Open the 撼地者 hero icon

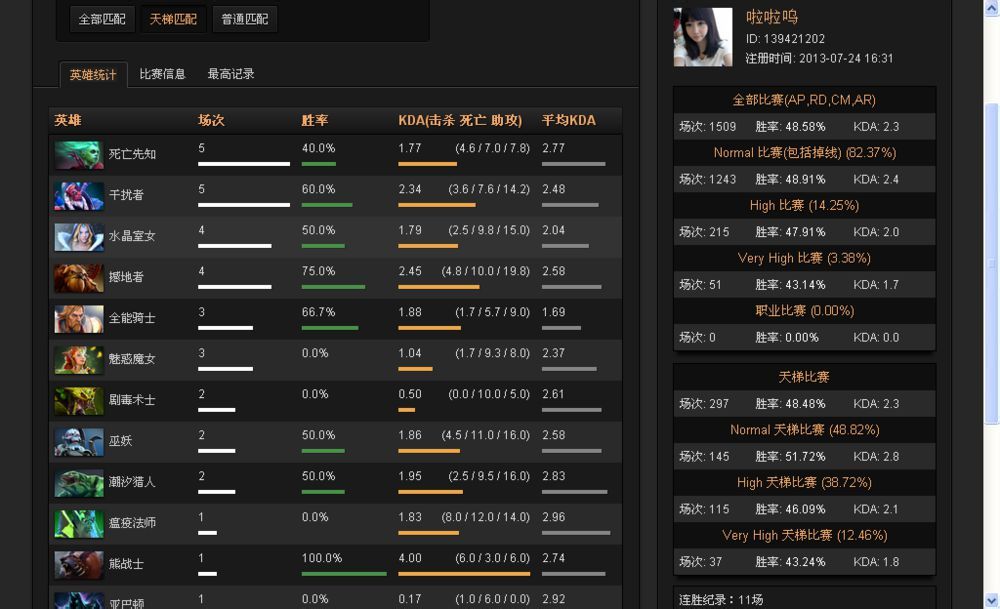coord(79,278)
